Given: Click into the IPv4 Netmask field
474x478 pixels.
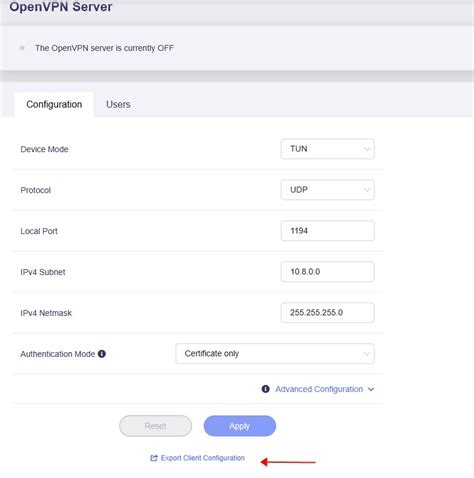Looking at the screenshot, I should pyautogui.click(x=328, y=313).
